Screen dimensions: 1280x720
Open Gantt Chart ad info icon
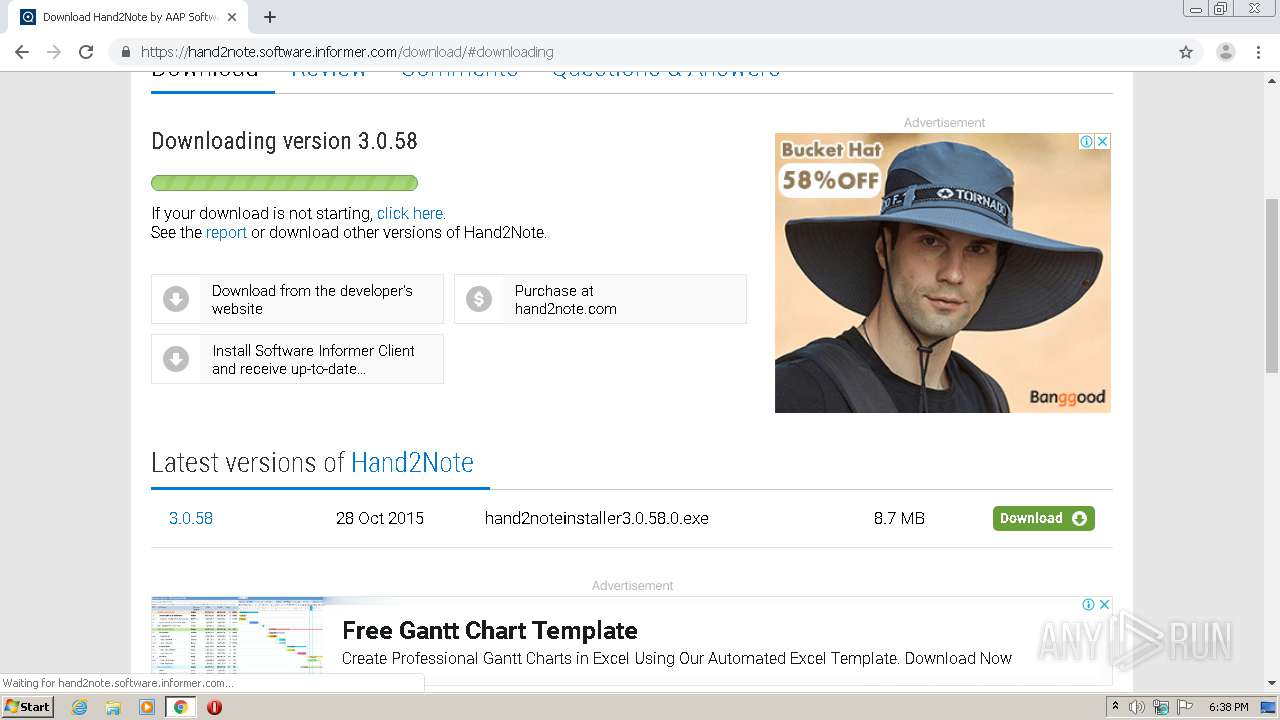[x=1088, y=605]
